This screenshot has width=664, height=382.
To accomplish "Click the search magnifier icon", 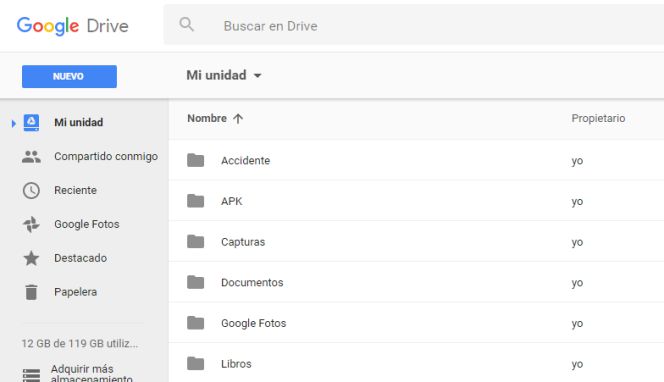I will pyautogui.click(x=186, y=25).
